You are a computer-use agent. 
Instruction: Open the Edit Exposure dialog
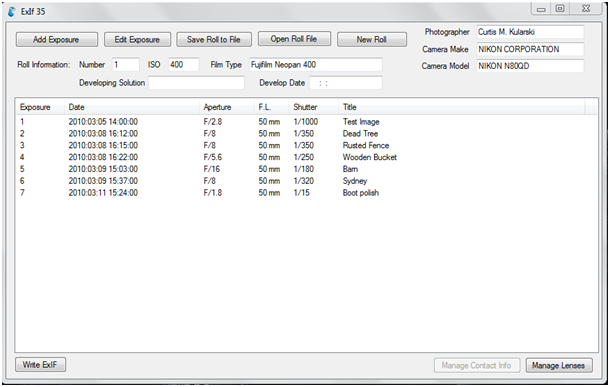[x=137, y=40]
